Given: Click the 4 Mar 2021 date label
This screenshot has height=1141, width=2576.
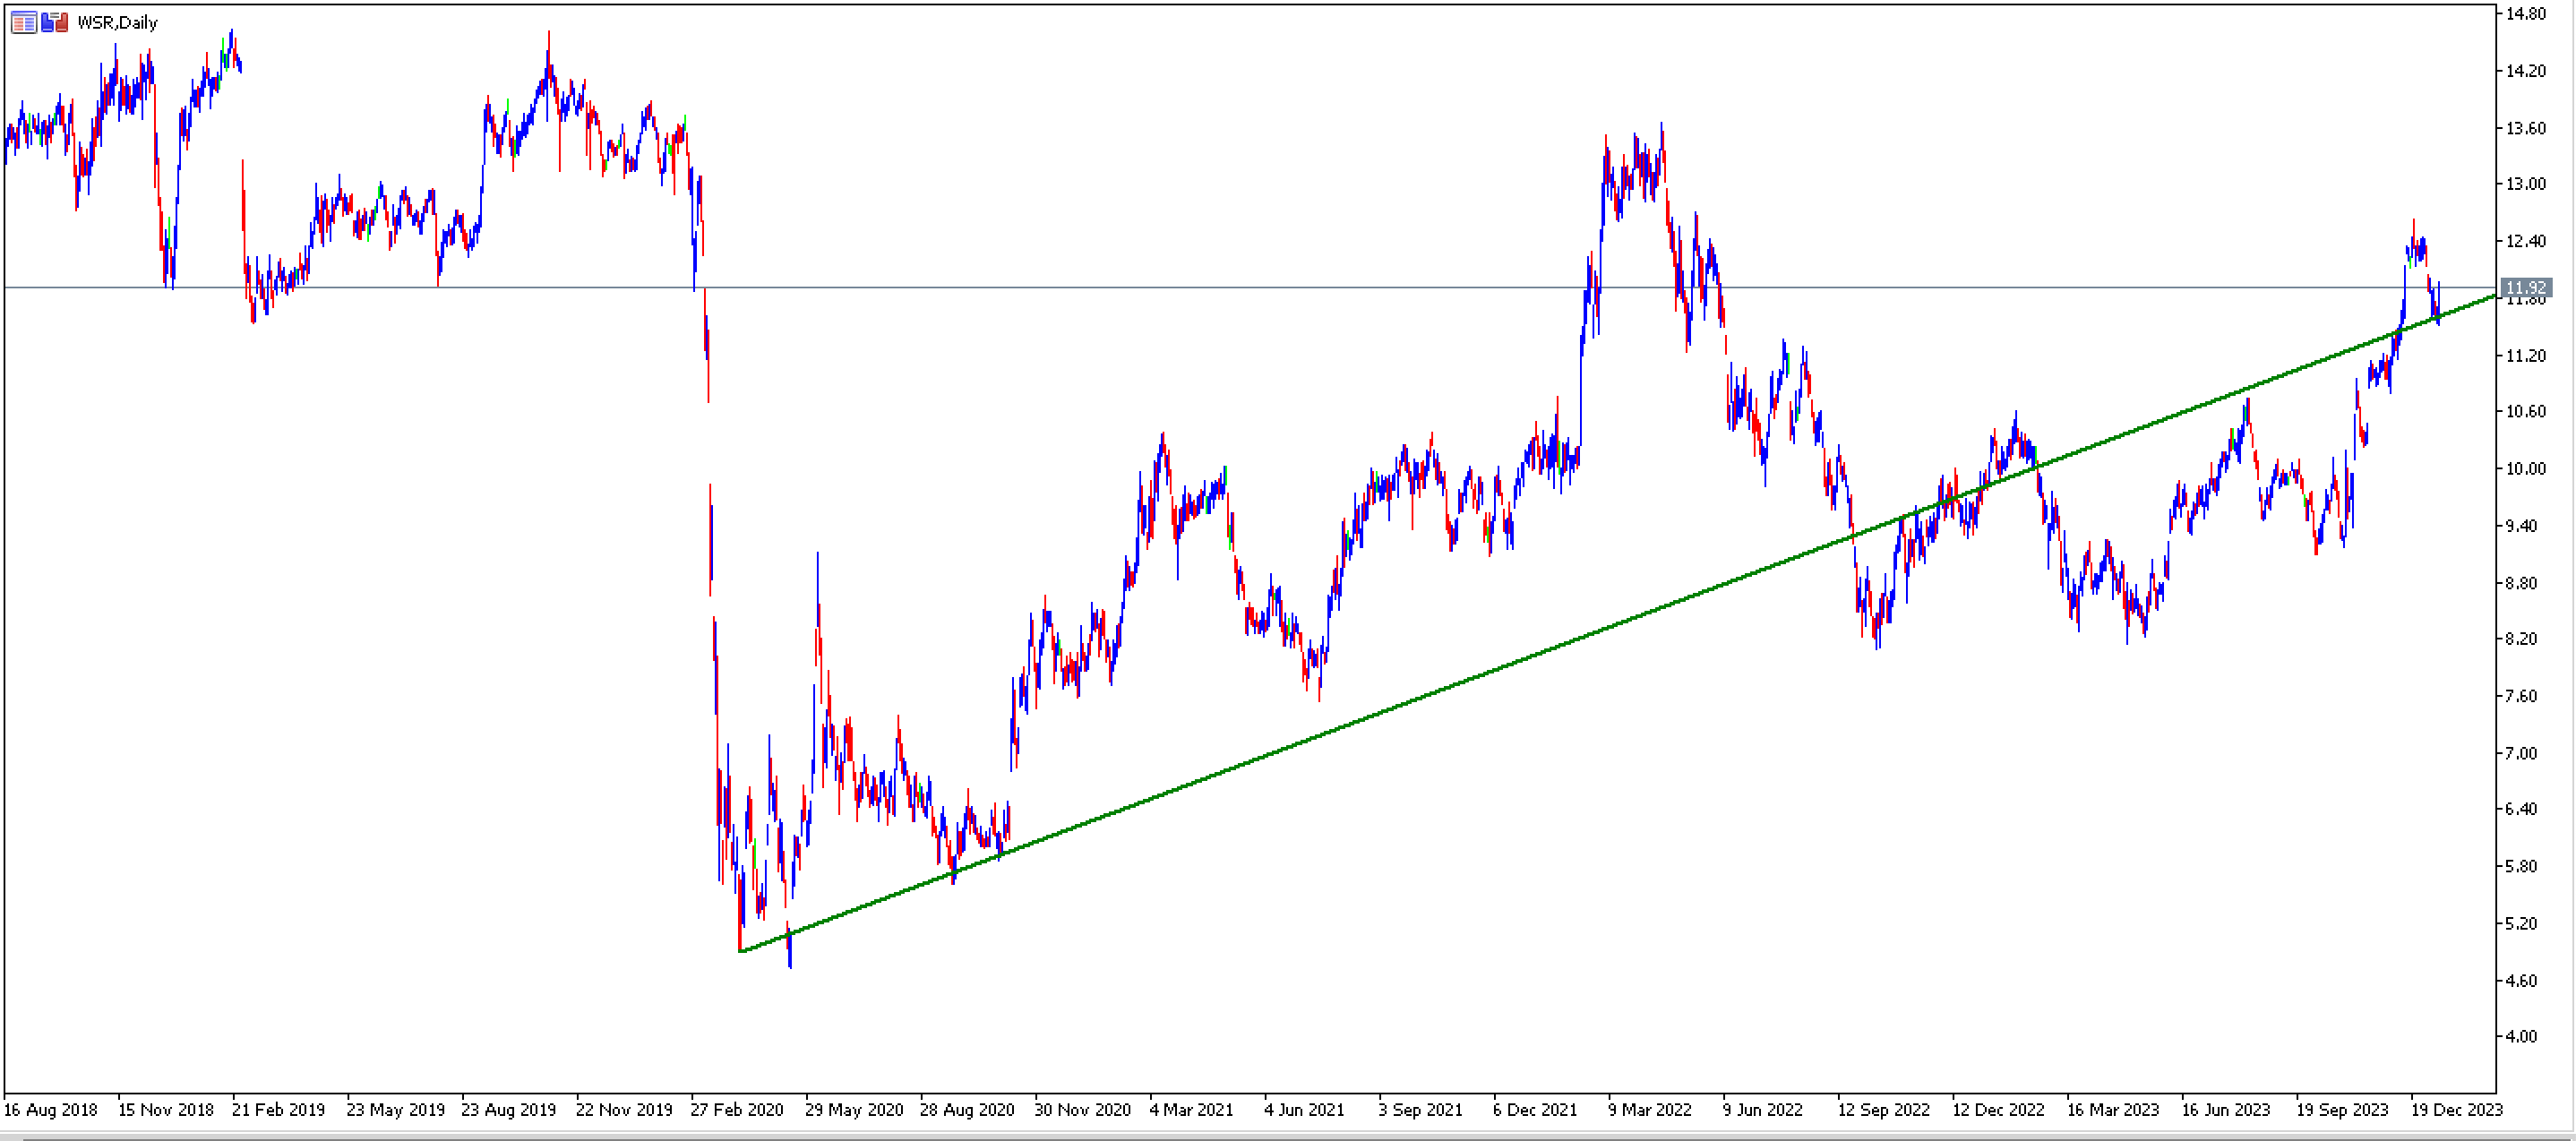Looking at the screenshot, I should pos(1191,1109).
